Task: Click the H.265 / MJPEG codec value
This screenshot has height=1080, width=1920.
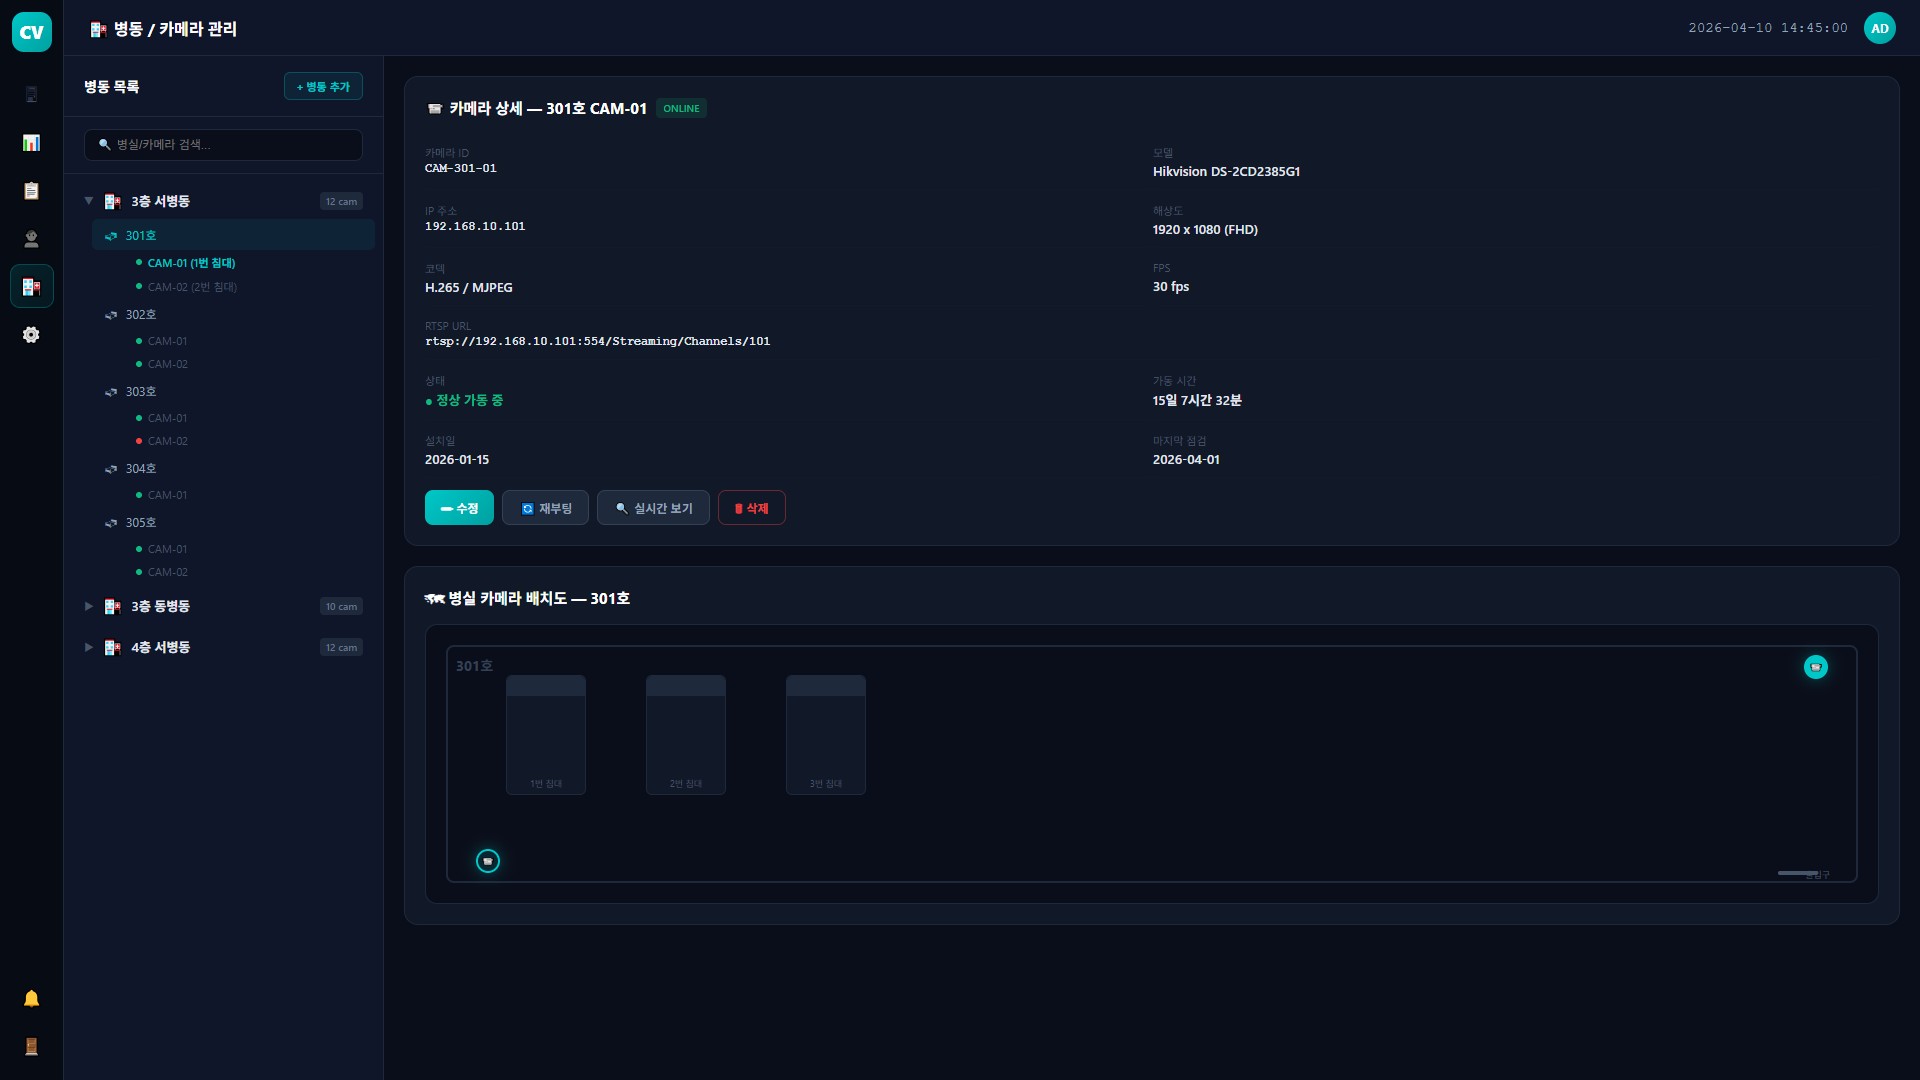Action: pyautogui.click(x=468, y=288)
